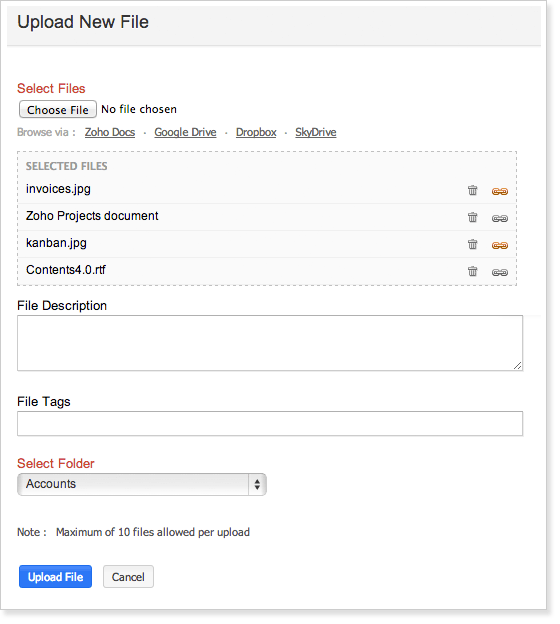Viewport: 560px width, 624px height.
Task: Click the No file chosen text
Action: (x=139, y=109)
